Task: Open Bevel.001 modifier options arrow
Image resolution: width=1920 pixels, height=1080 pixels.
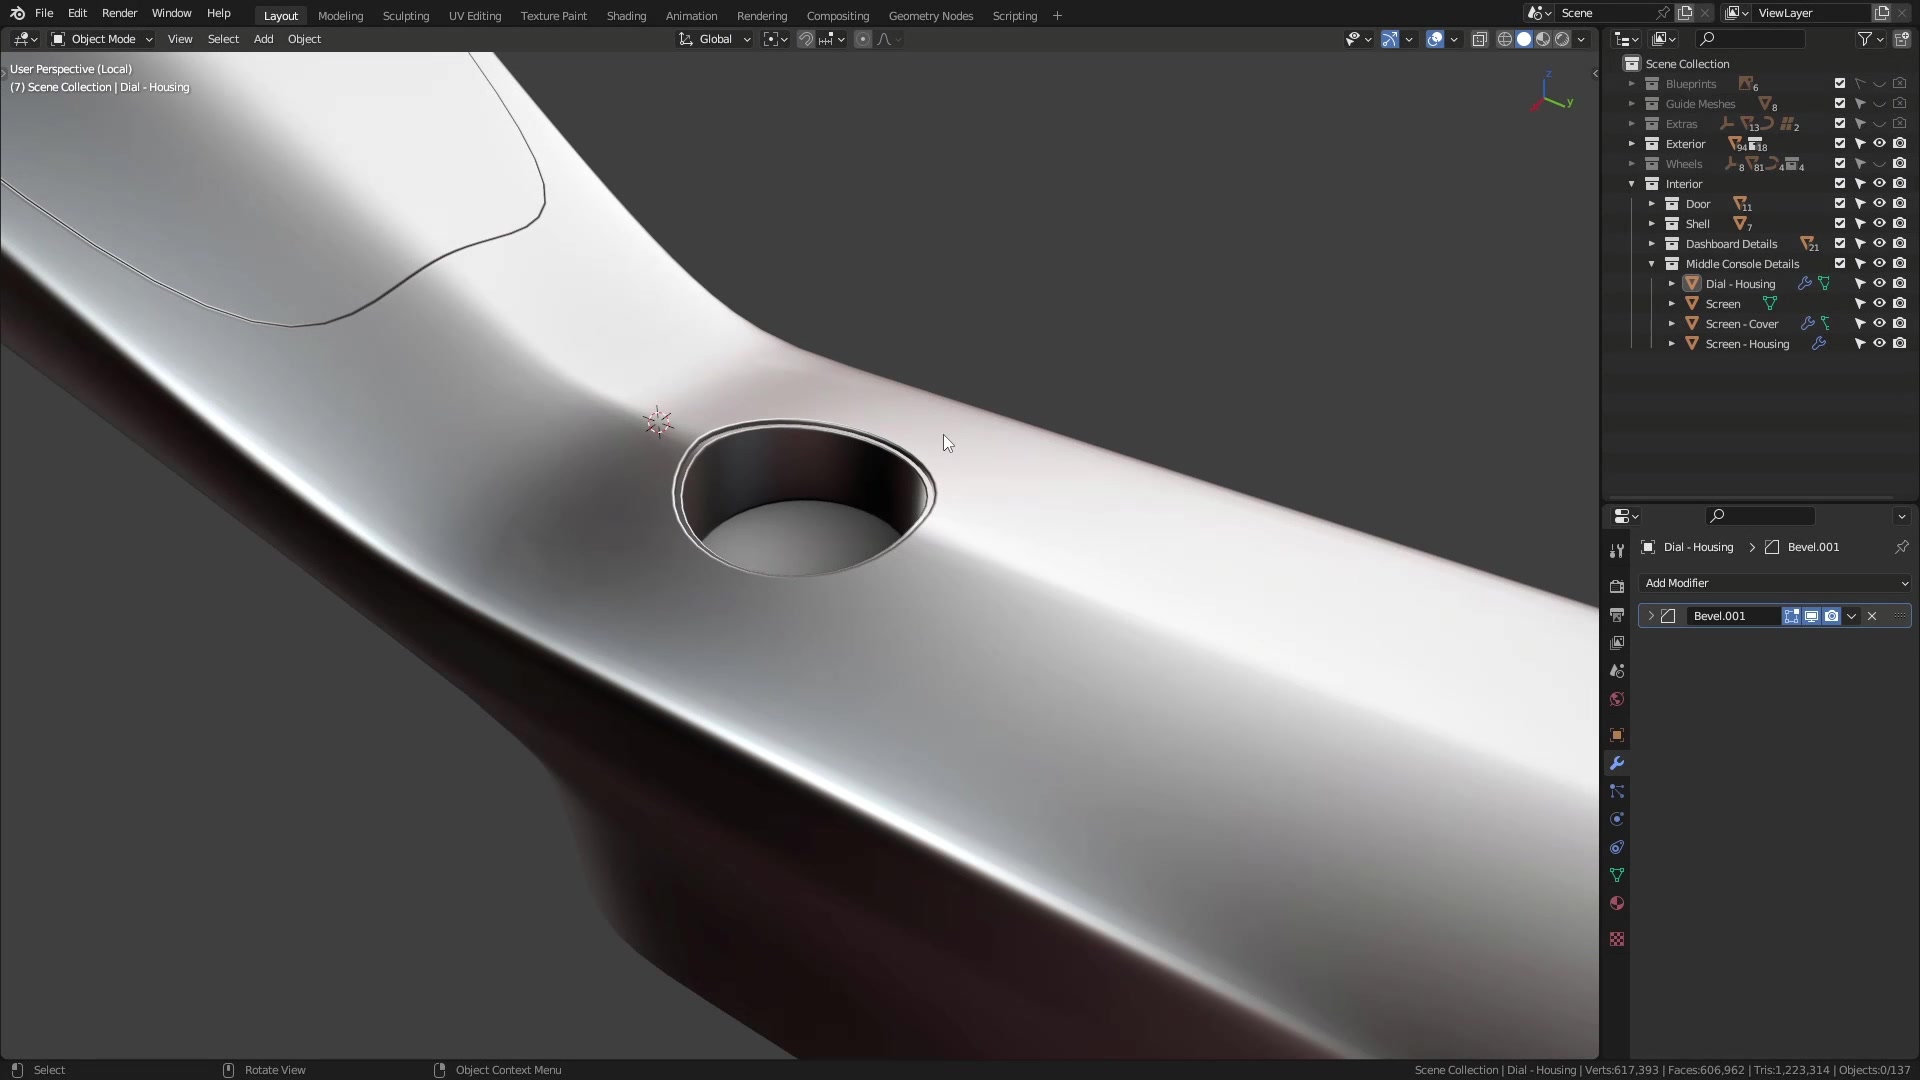Action: 1851,616
